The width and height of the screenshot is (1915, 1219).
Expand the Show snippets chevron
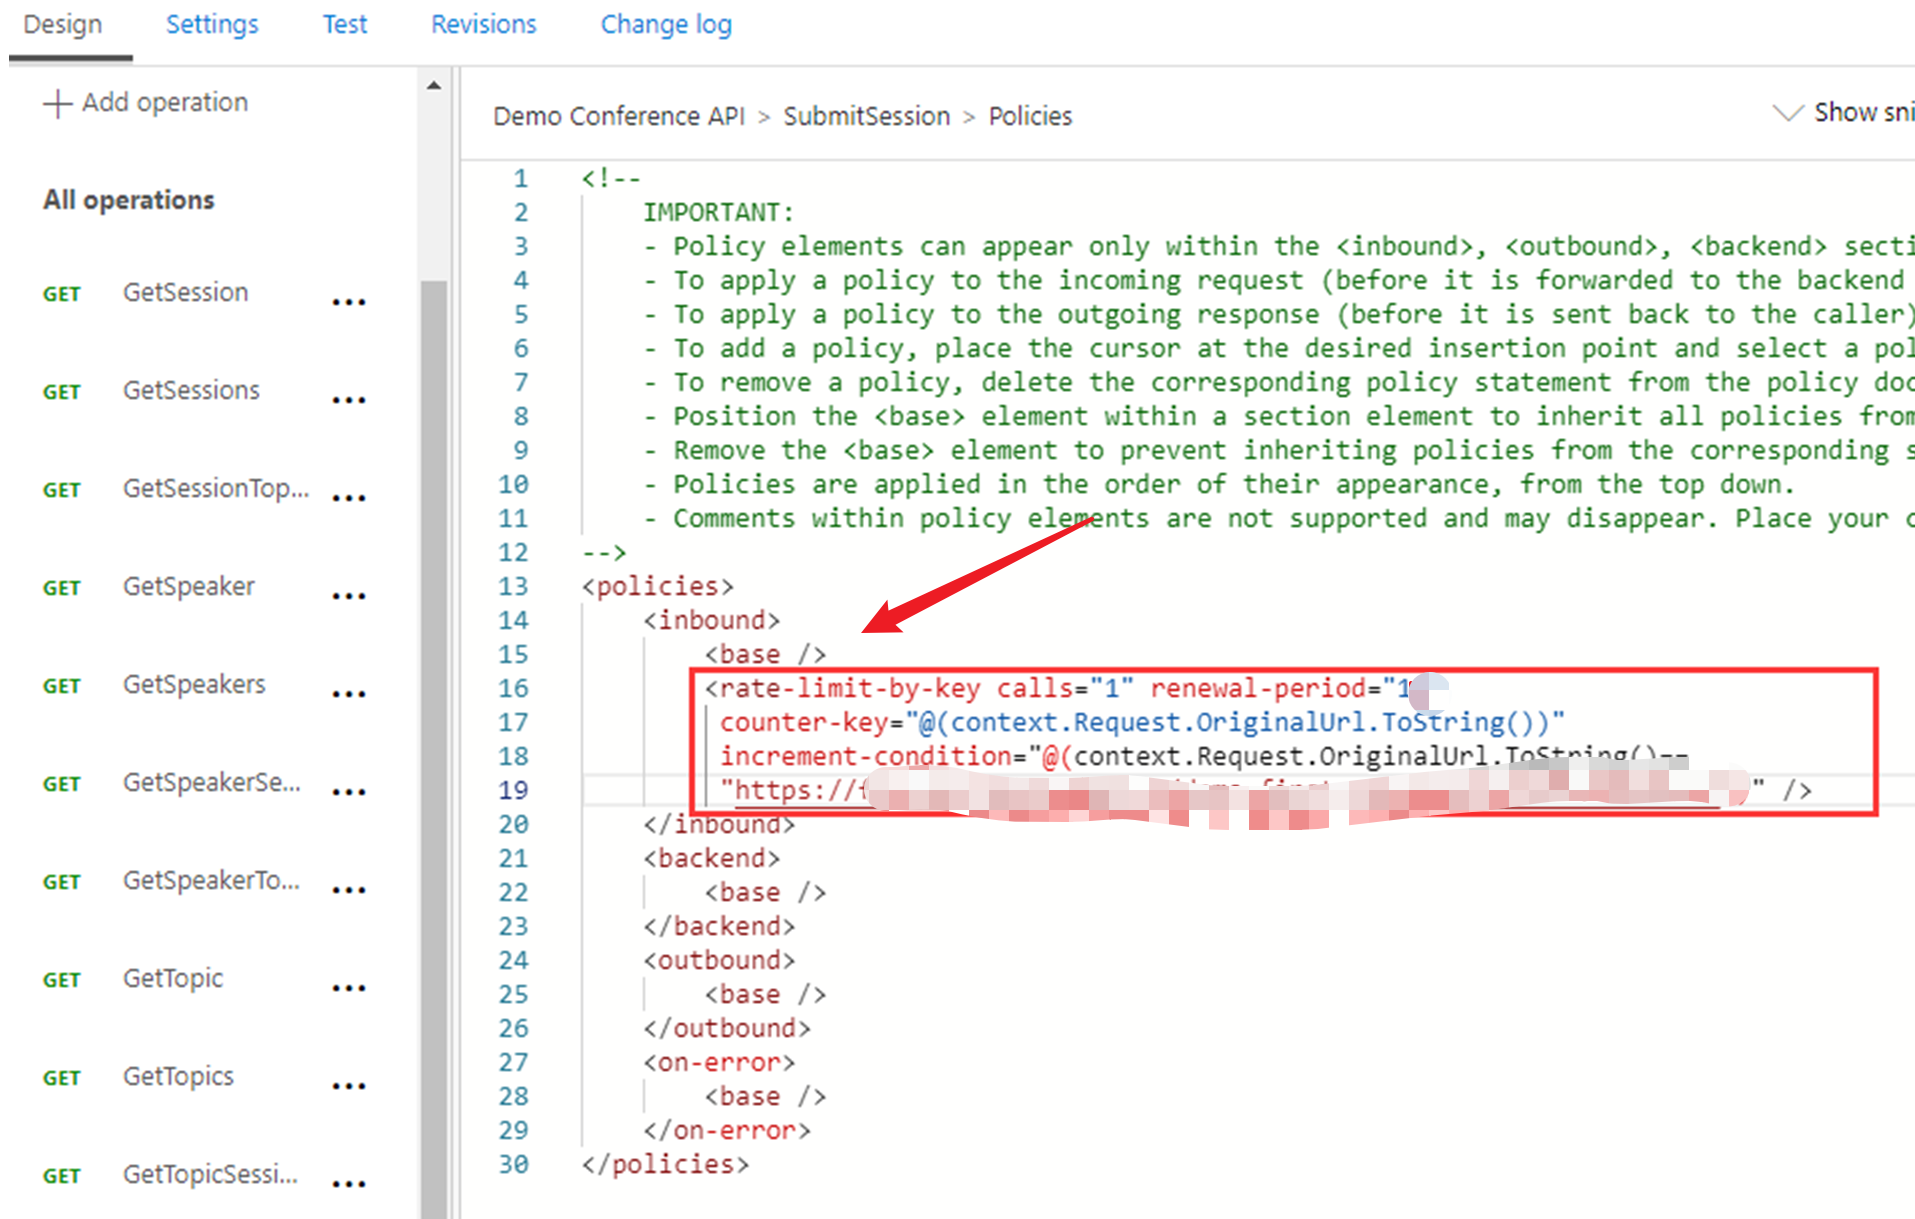tap(1786, 113)
